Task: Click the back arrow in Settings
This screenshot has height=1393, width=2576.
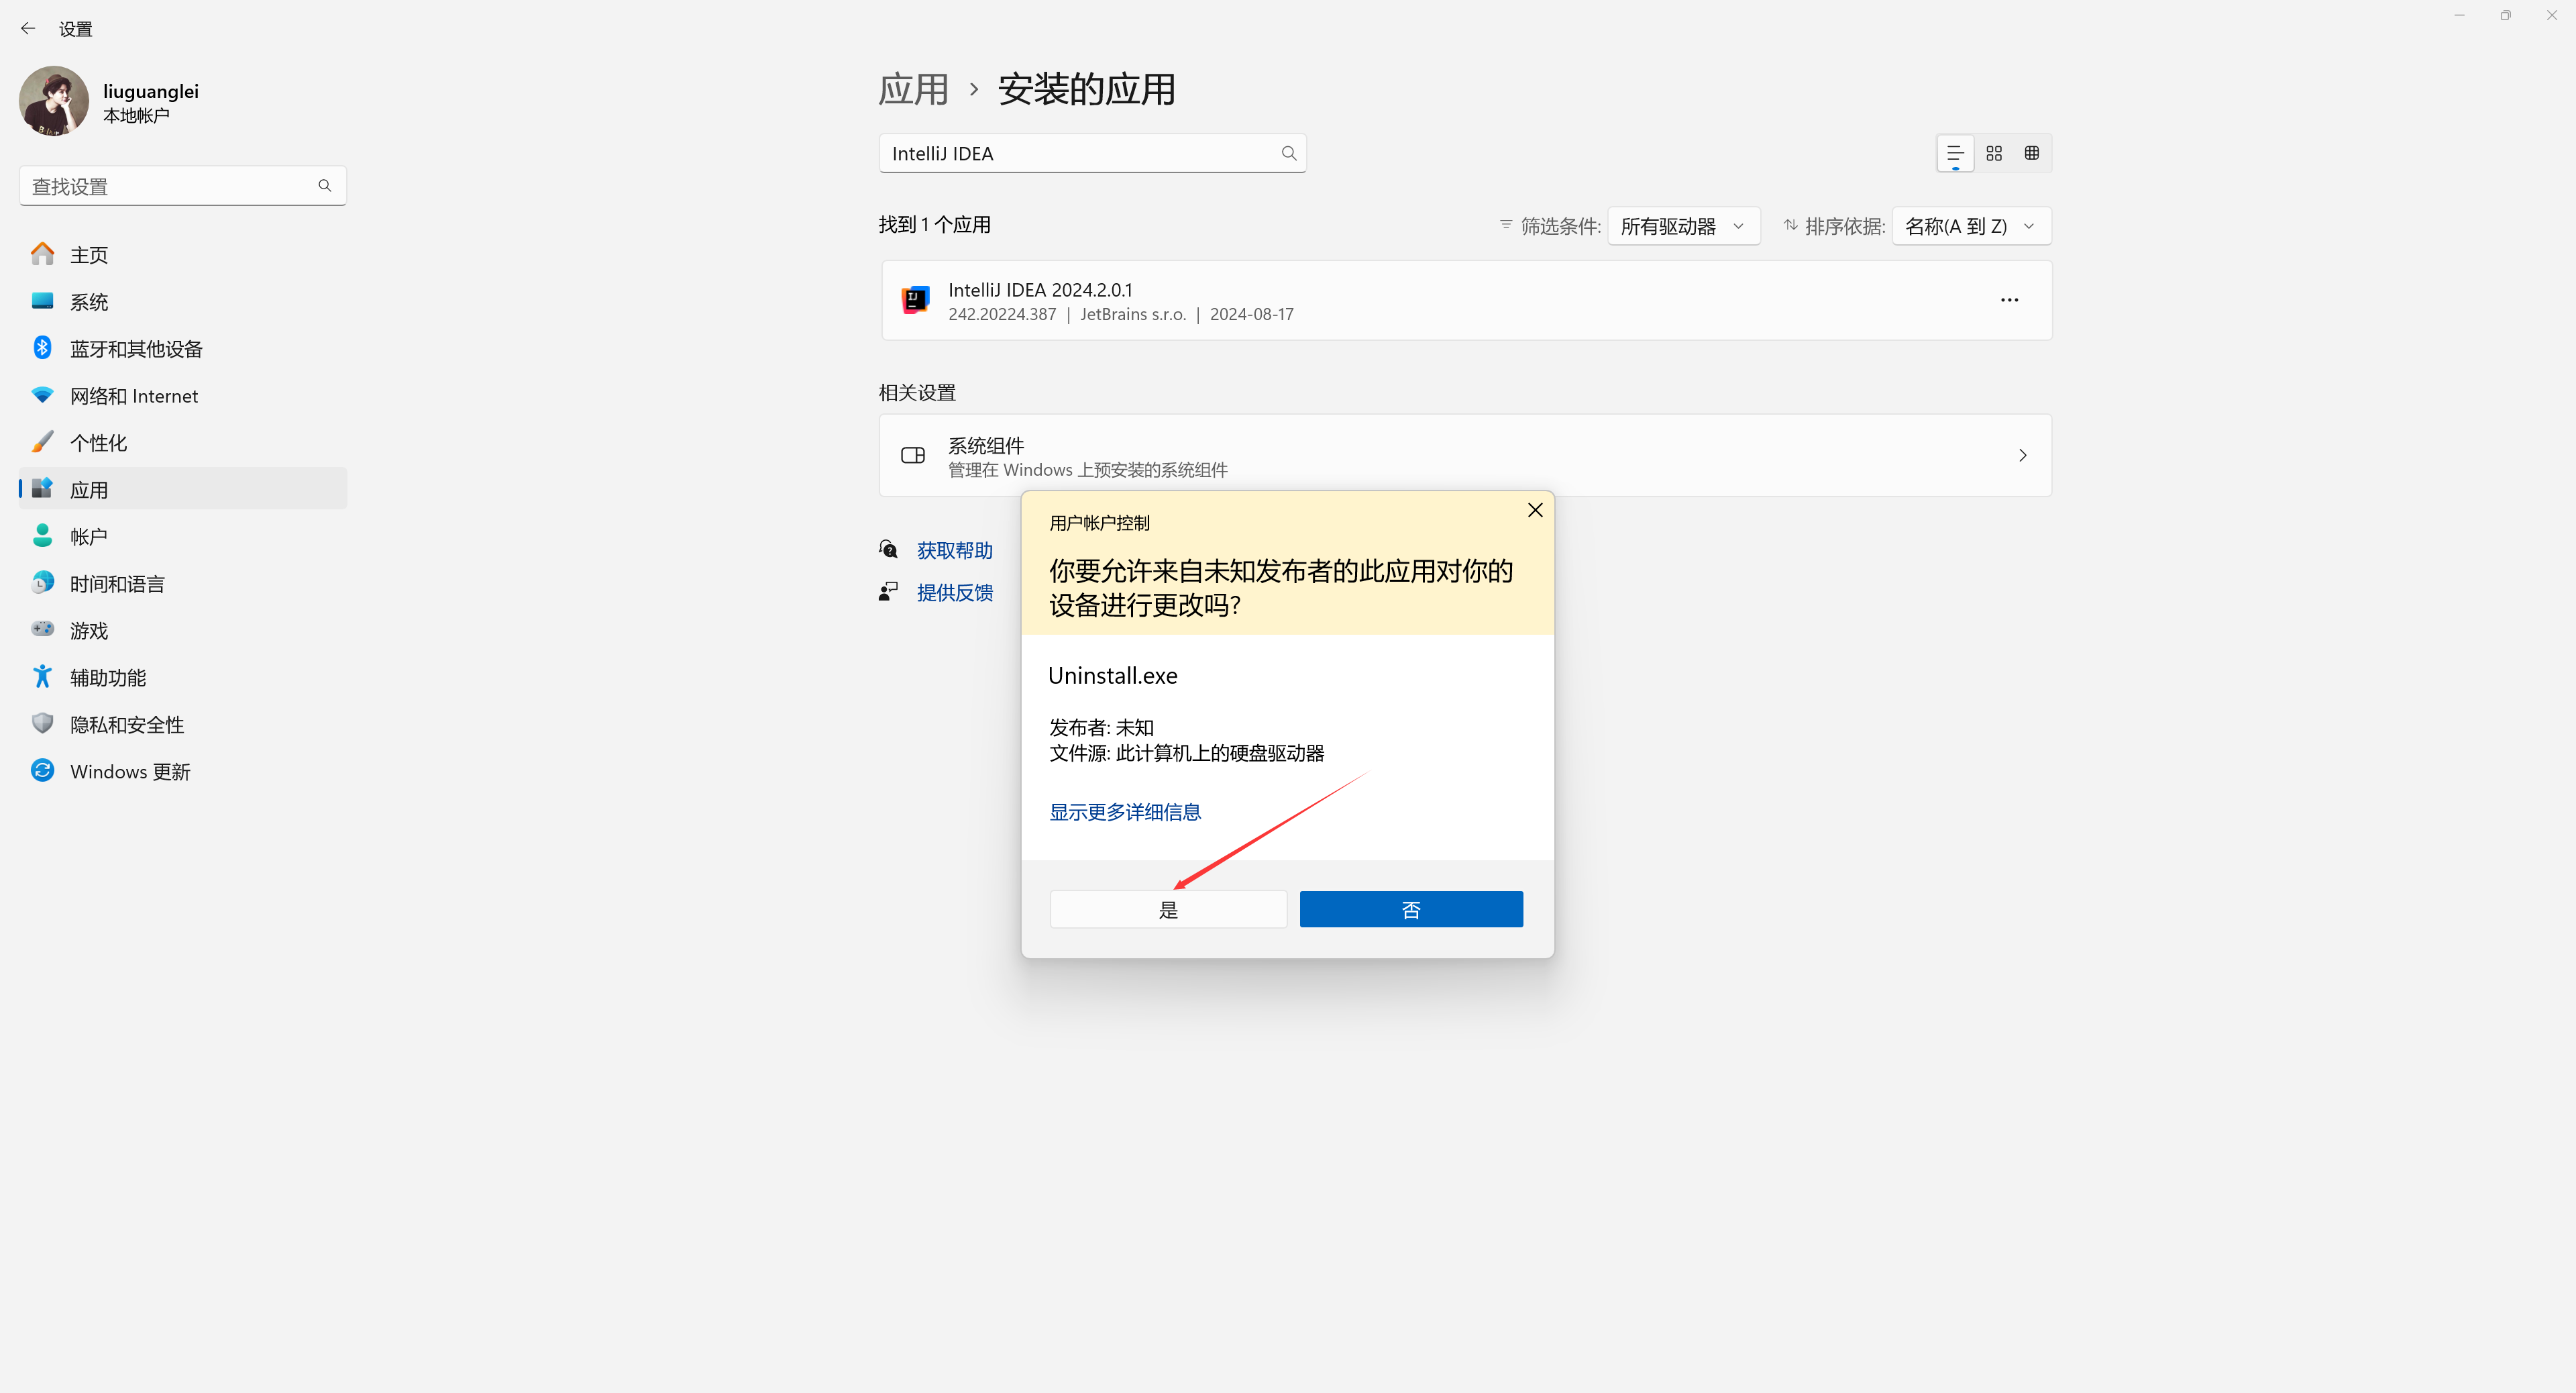Action: (x=28, y=29)
